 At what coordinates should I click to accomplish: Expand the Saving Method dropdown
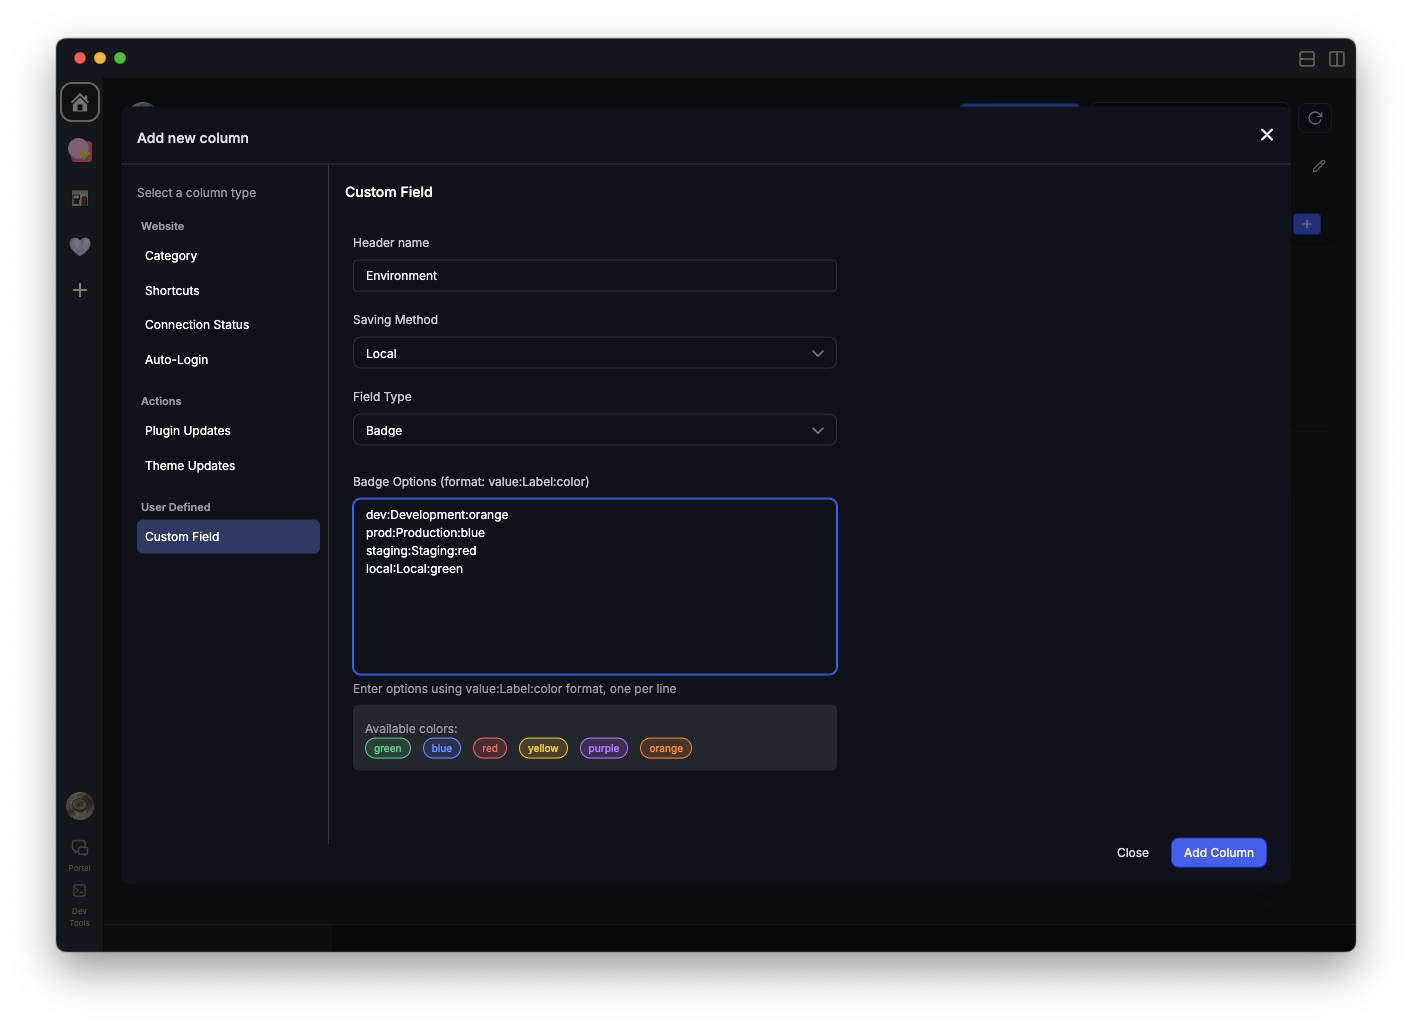(594, 353)
